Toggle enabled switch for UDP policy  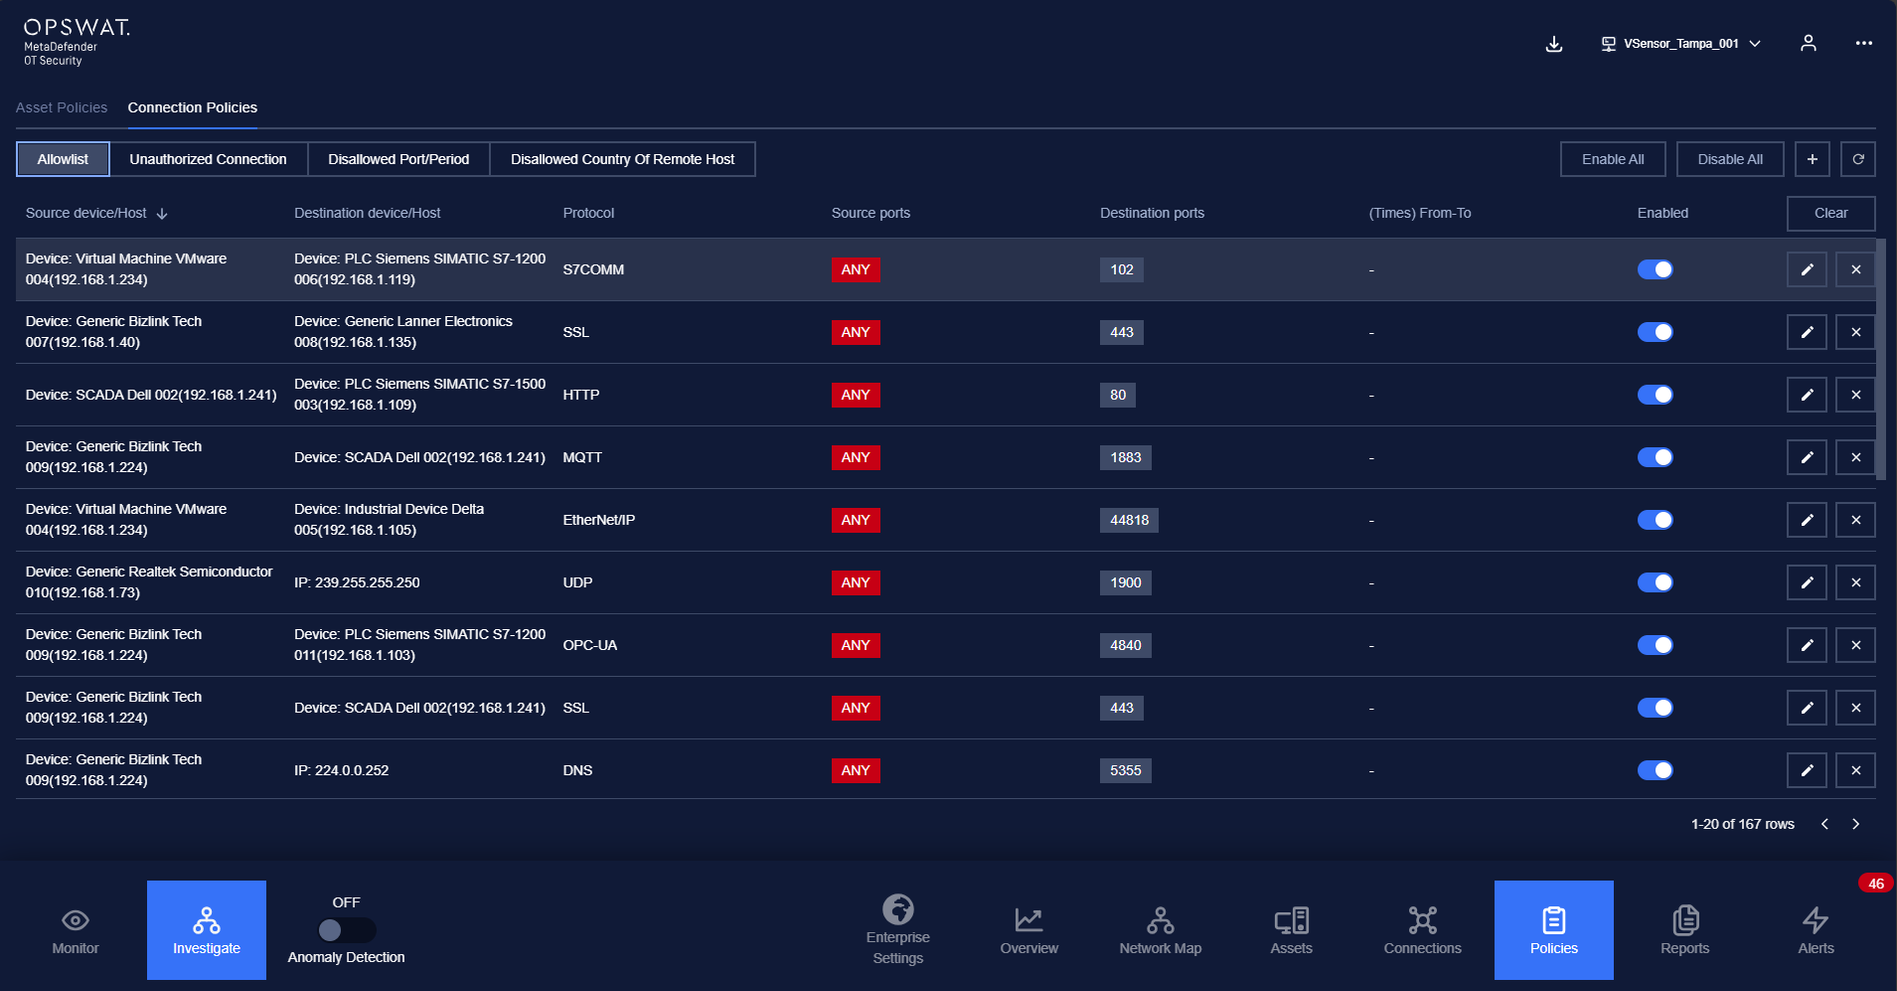[x=1655, y=582]
